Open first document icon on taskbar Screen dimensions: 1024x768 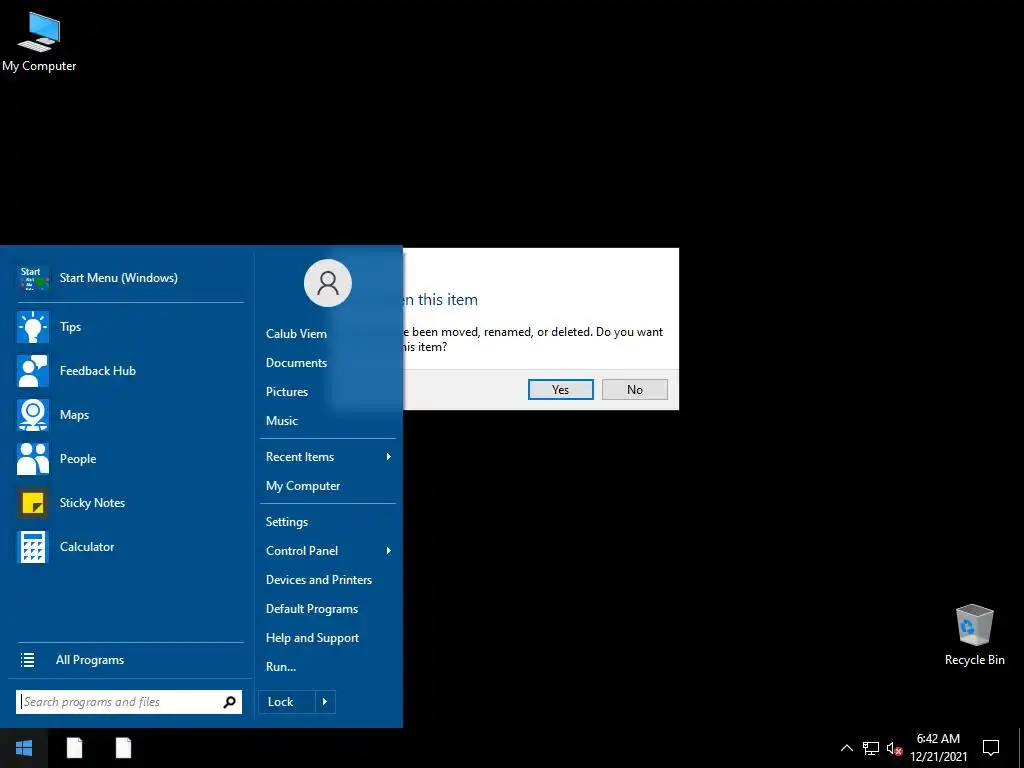[x=74, y=748]
